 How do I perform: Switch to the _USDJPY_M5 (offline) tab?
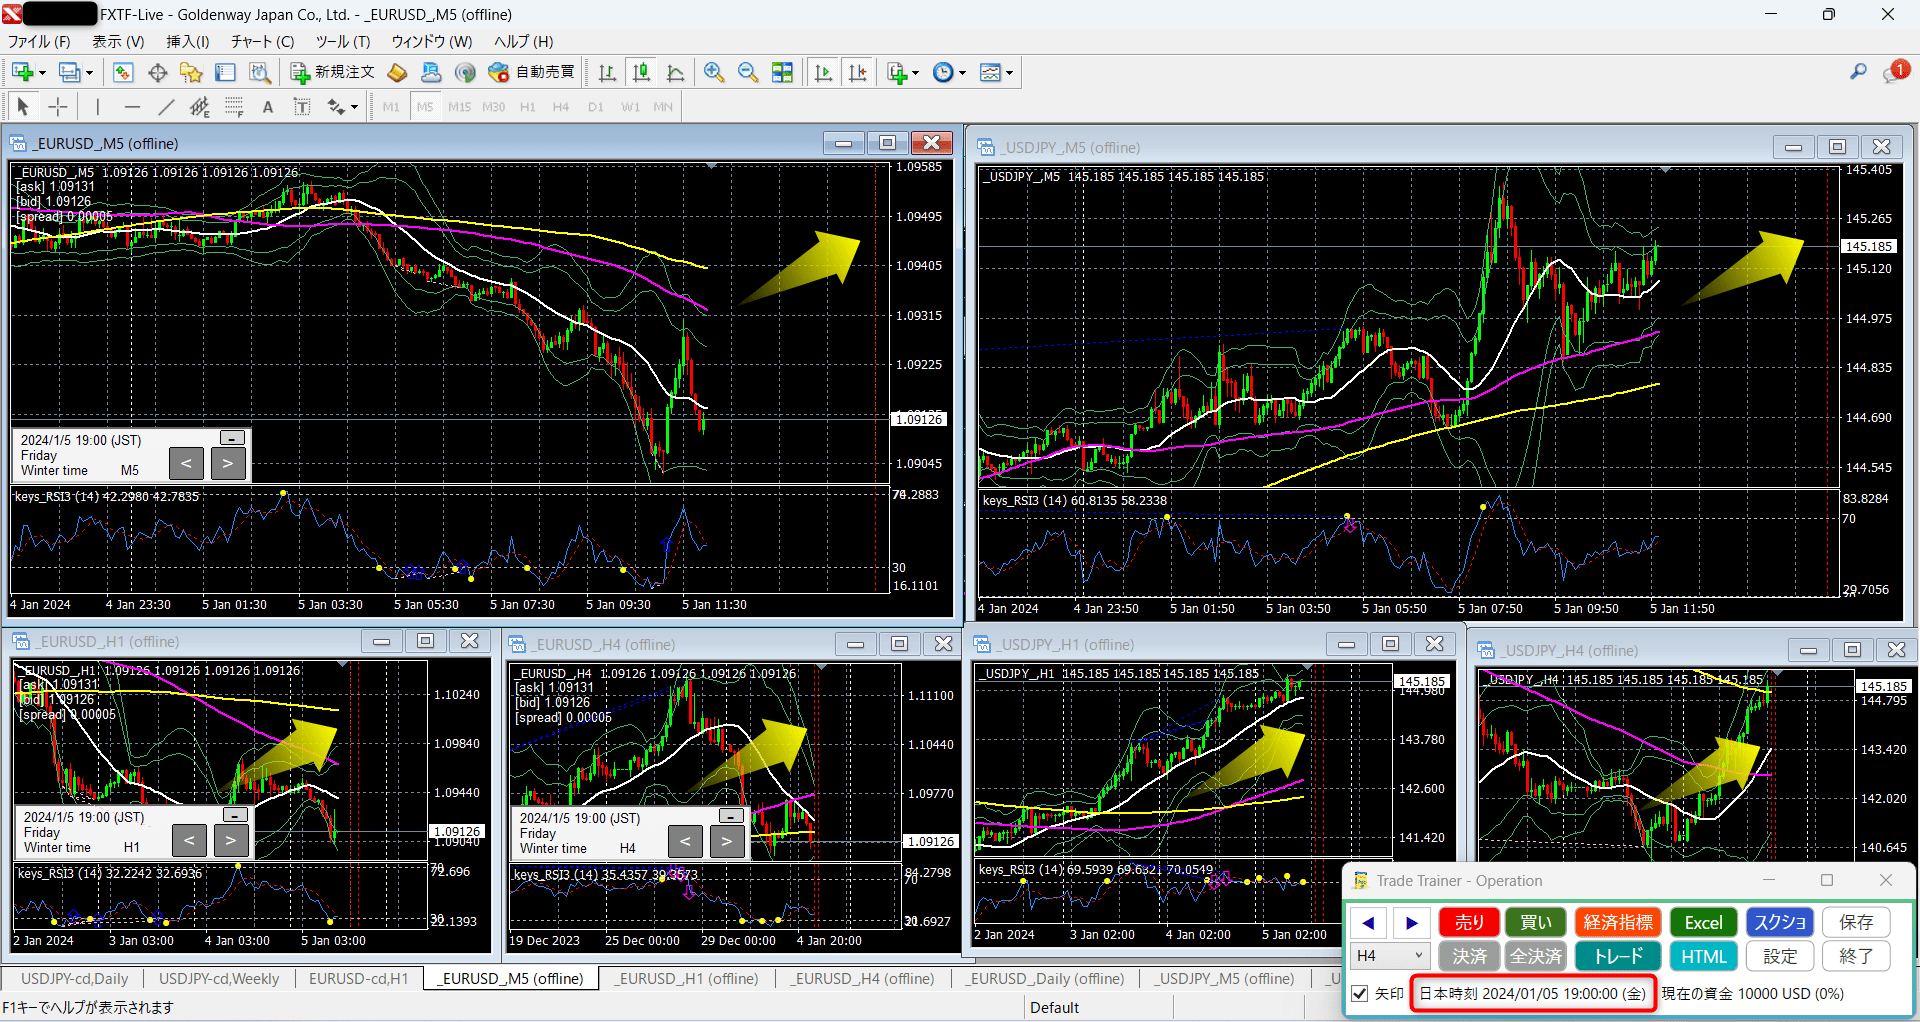tap(1224, 978)
